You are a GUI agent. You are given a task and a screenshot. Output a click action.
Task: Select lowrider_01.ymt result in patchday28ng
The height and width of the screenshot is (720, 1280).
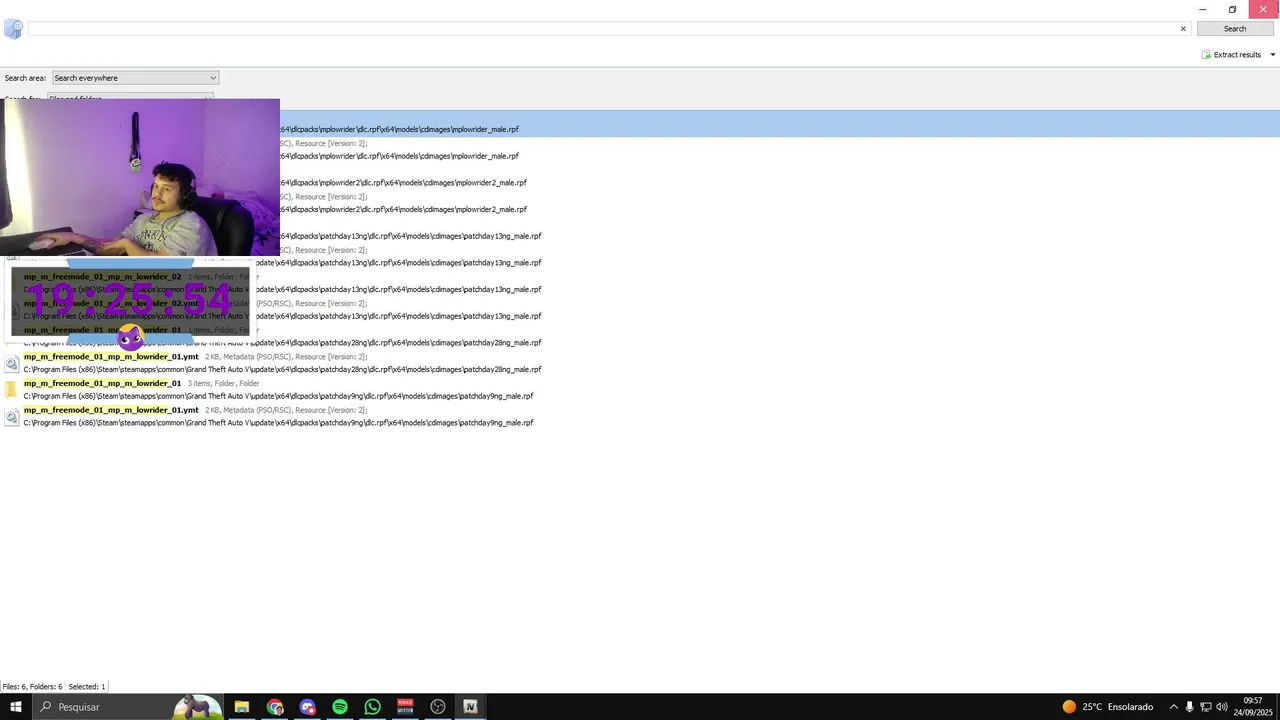(111, 357)
